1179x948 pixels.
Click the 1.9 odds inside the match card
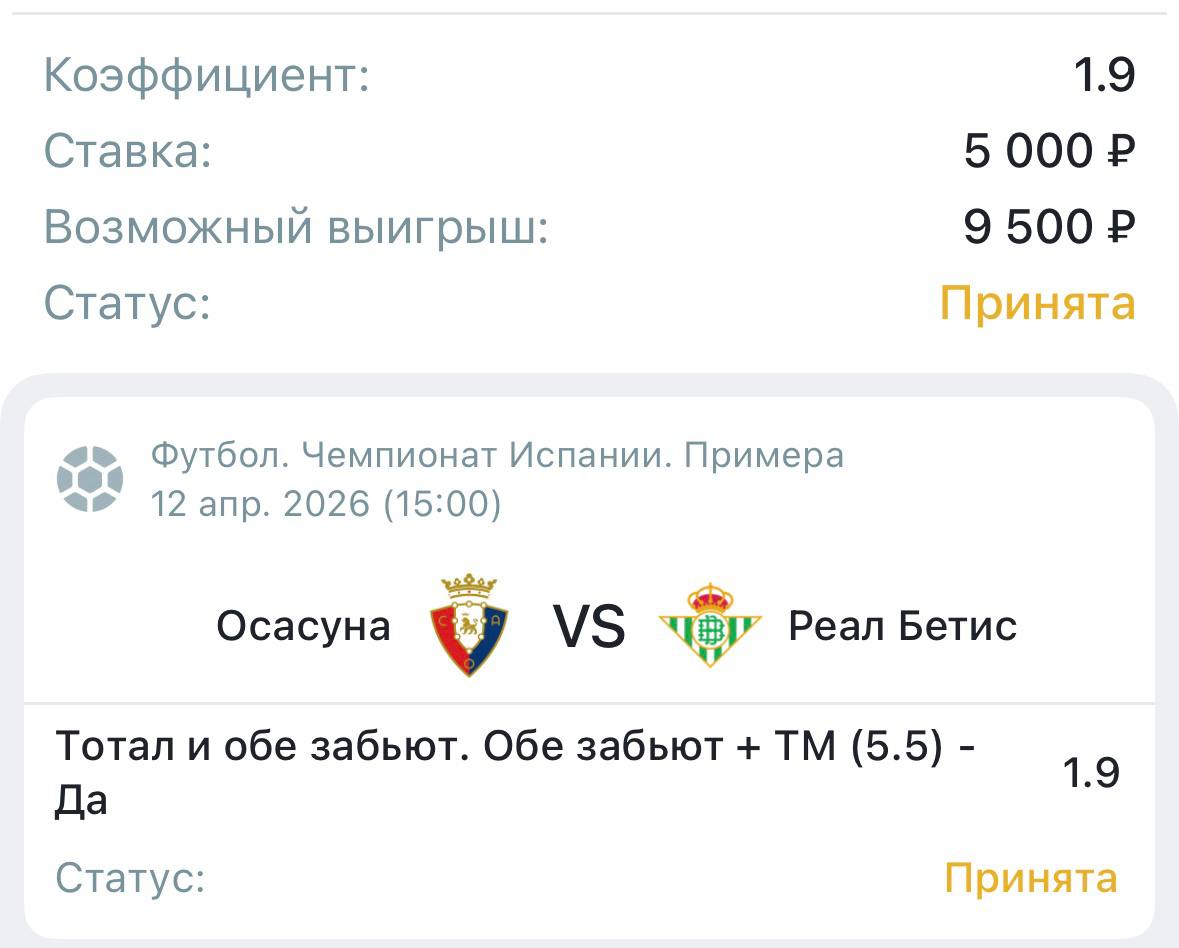click(1090, 773)
